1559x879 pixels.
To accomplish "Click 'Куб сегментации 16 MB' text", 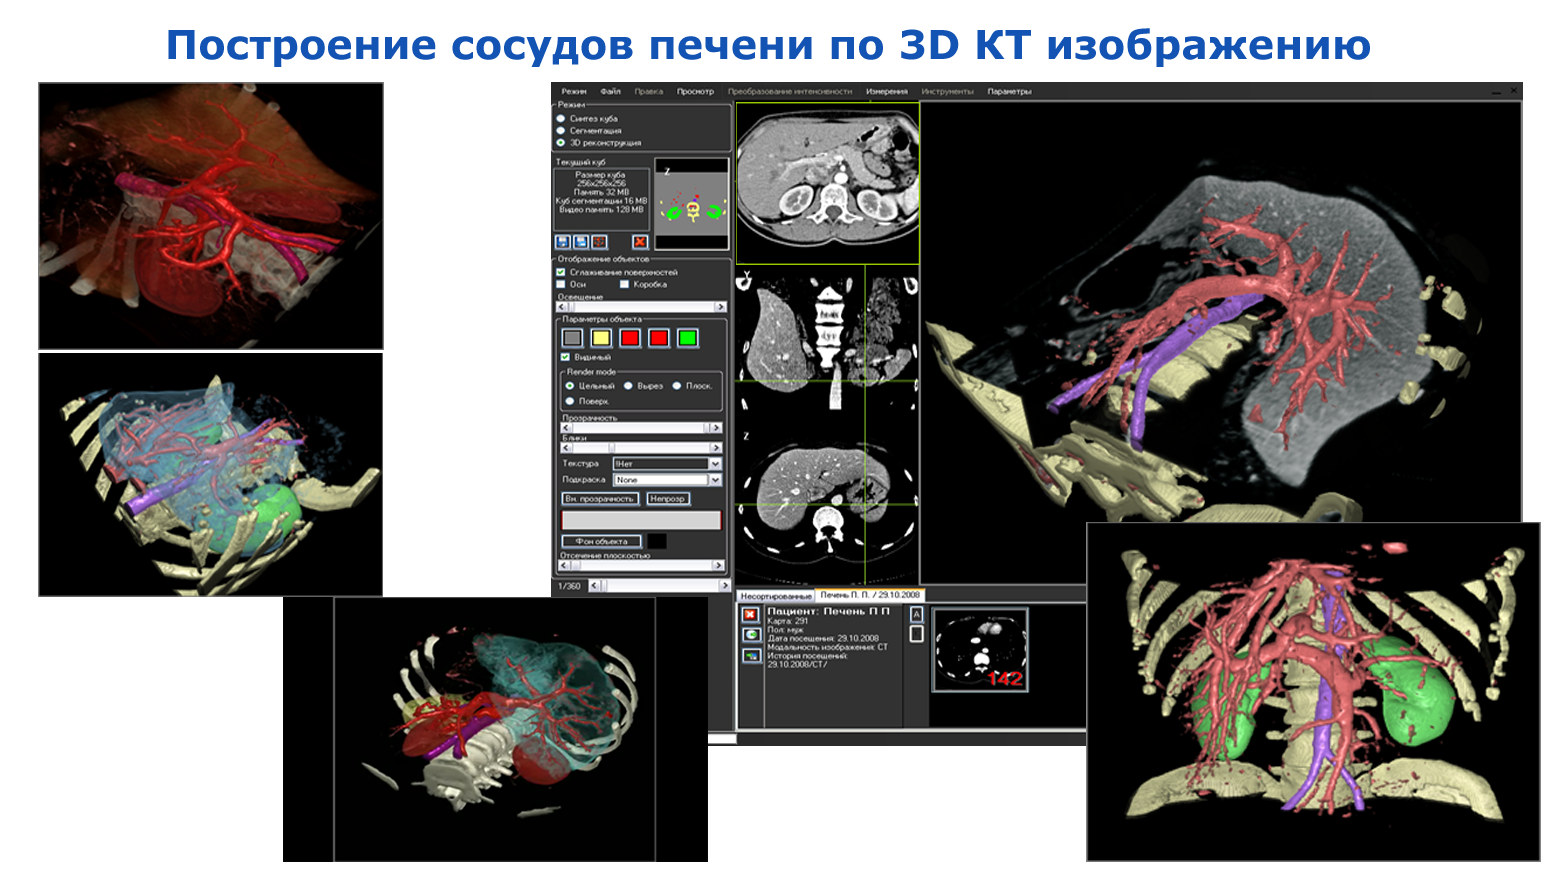I will click(601, 201).
